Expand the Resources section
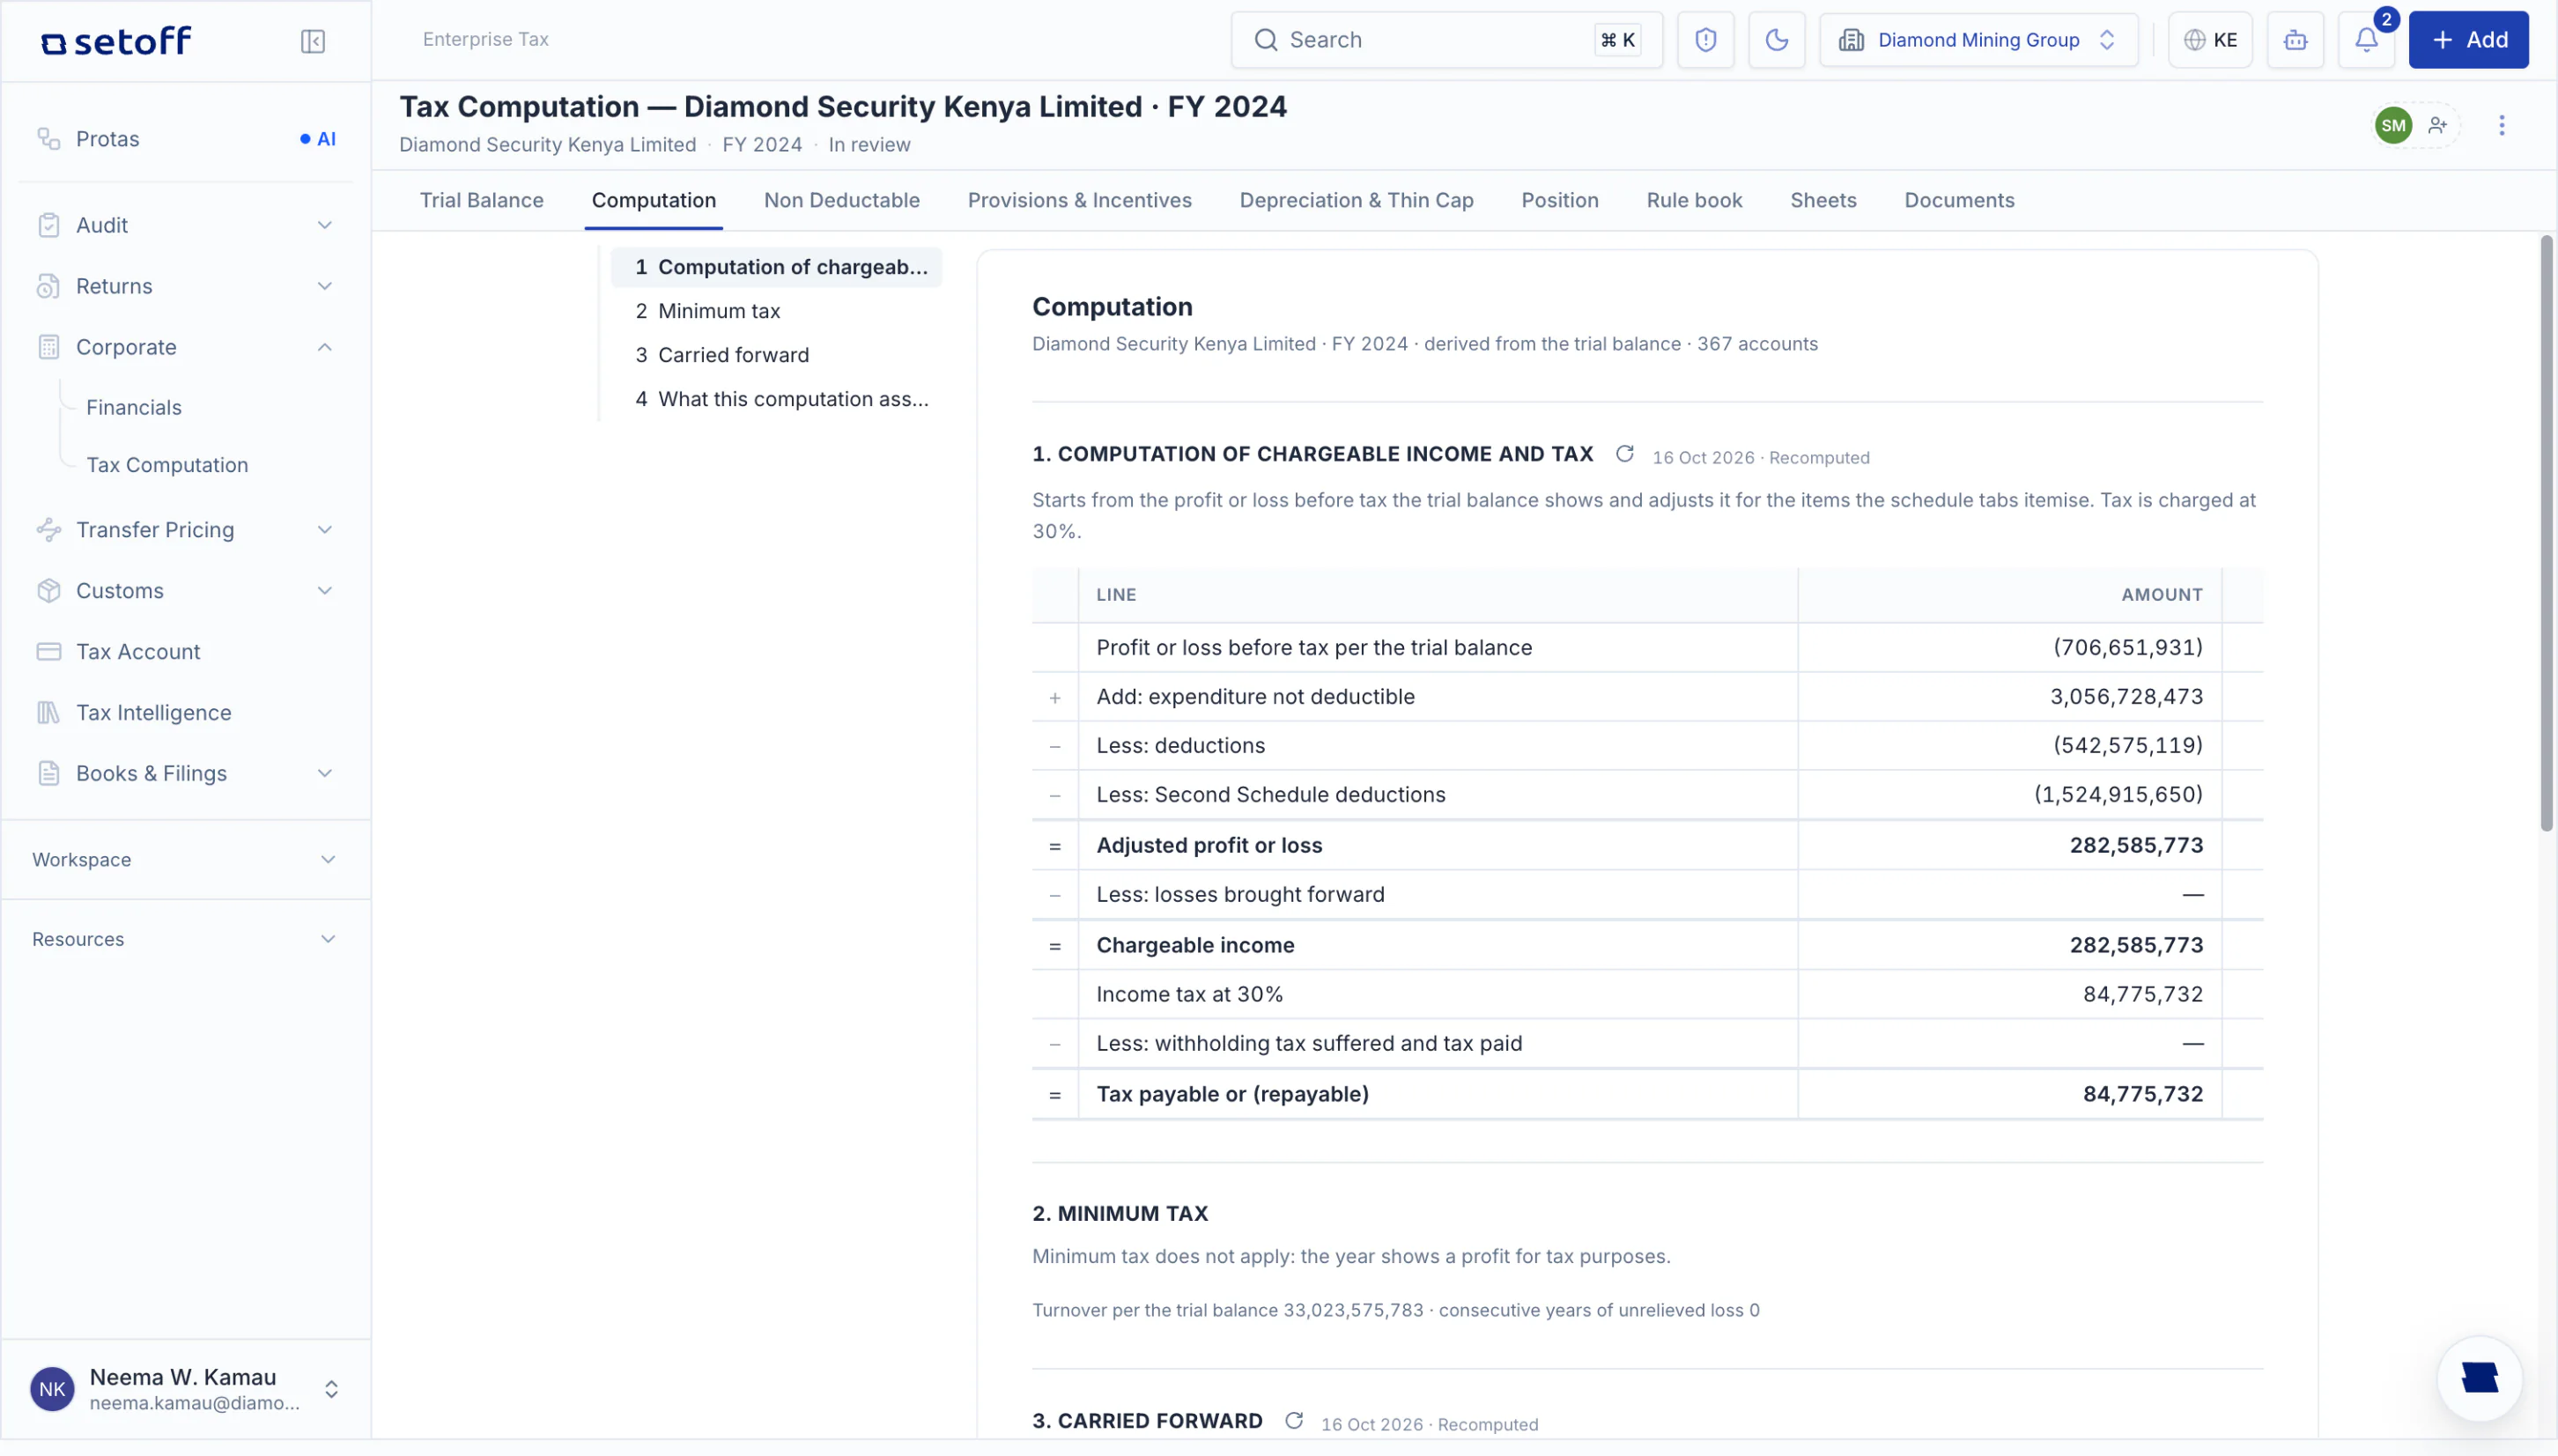Screen dimensions: 2558x1456 186,940
